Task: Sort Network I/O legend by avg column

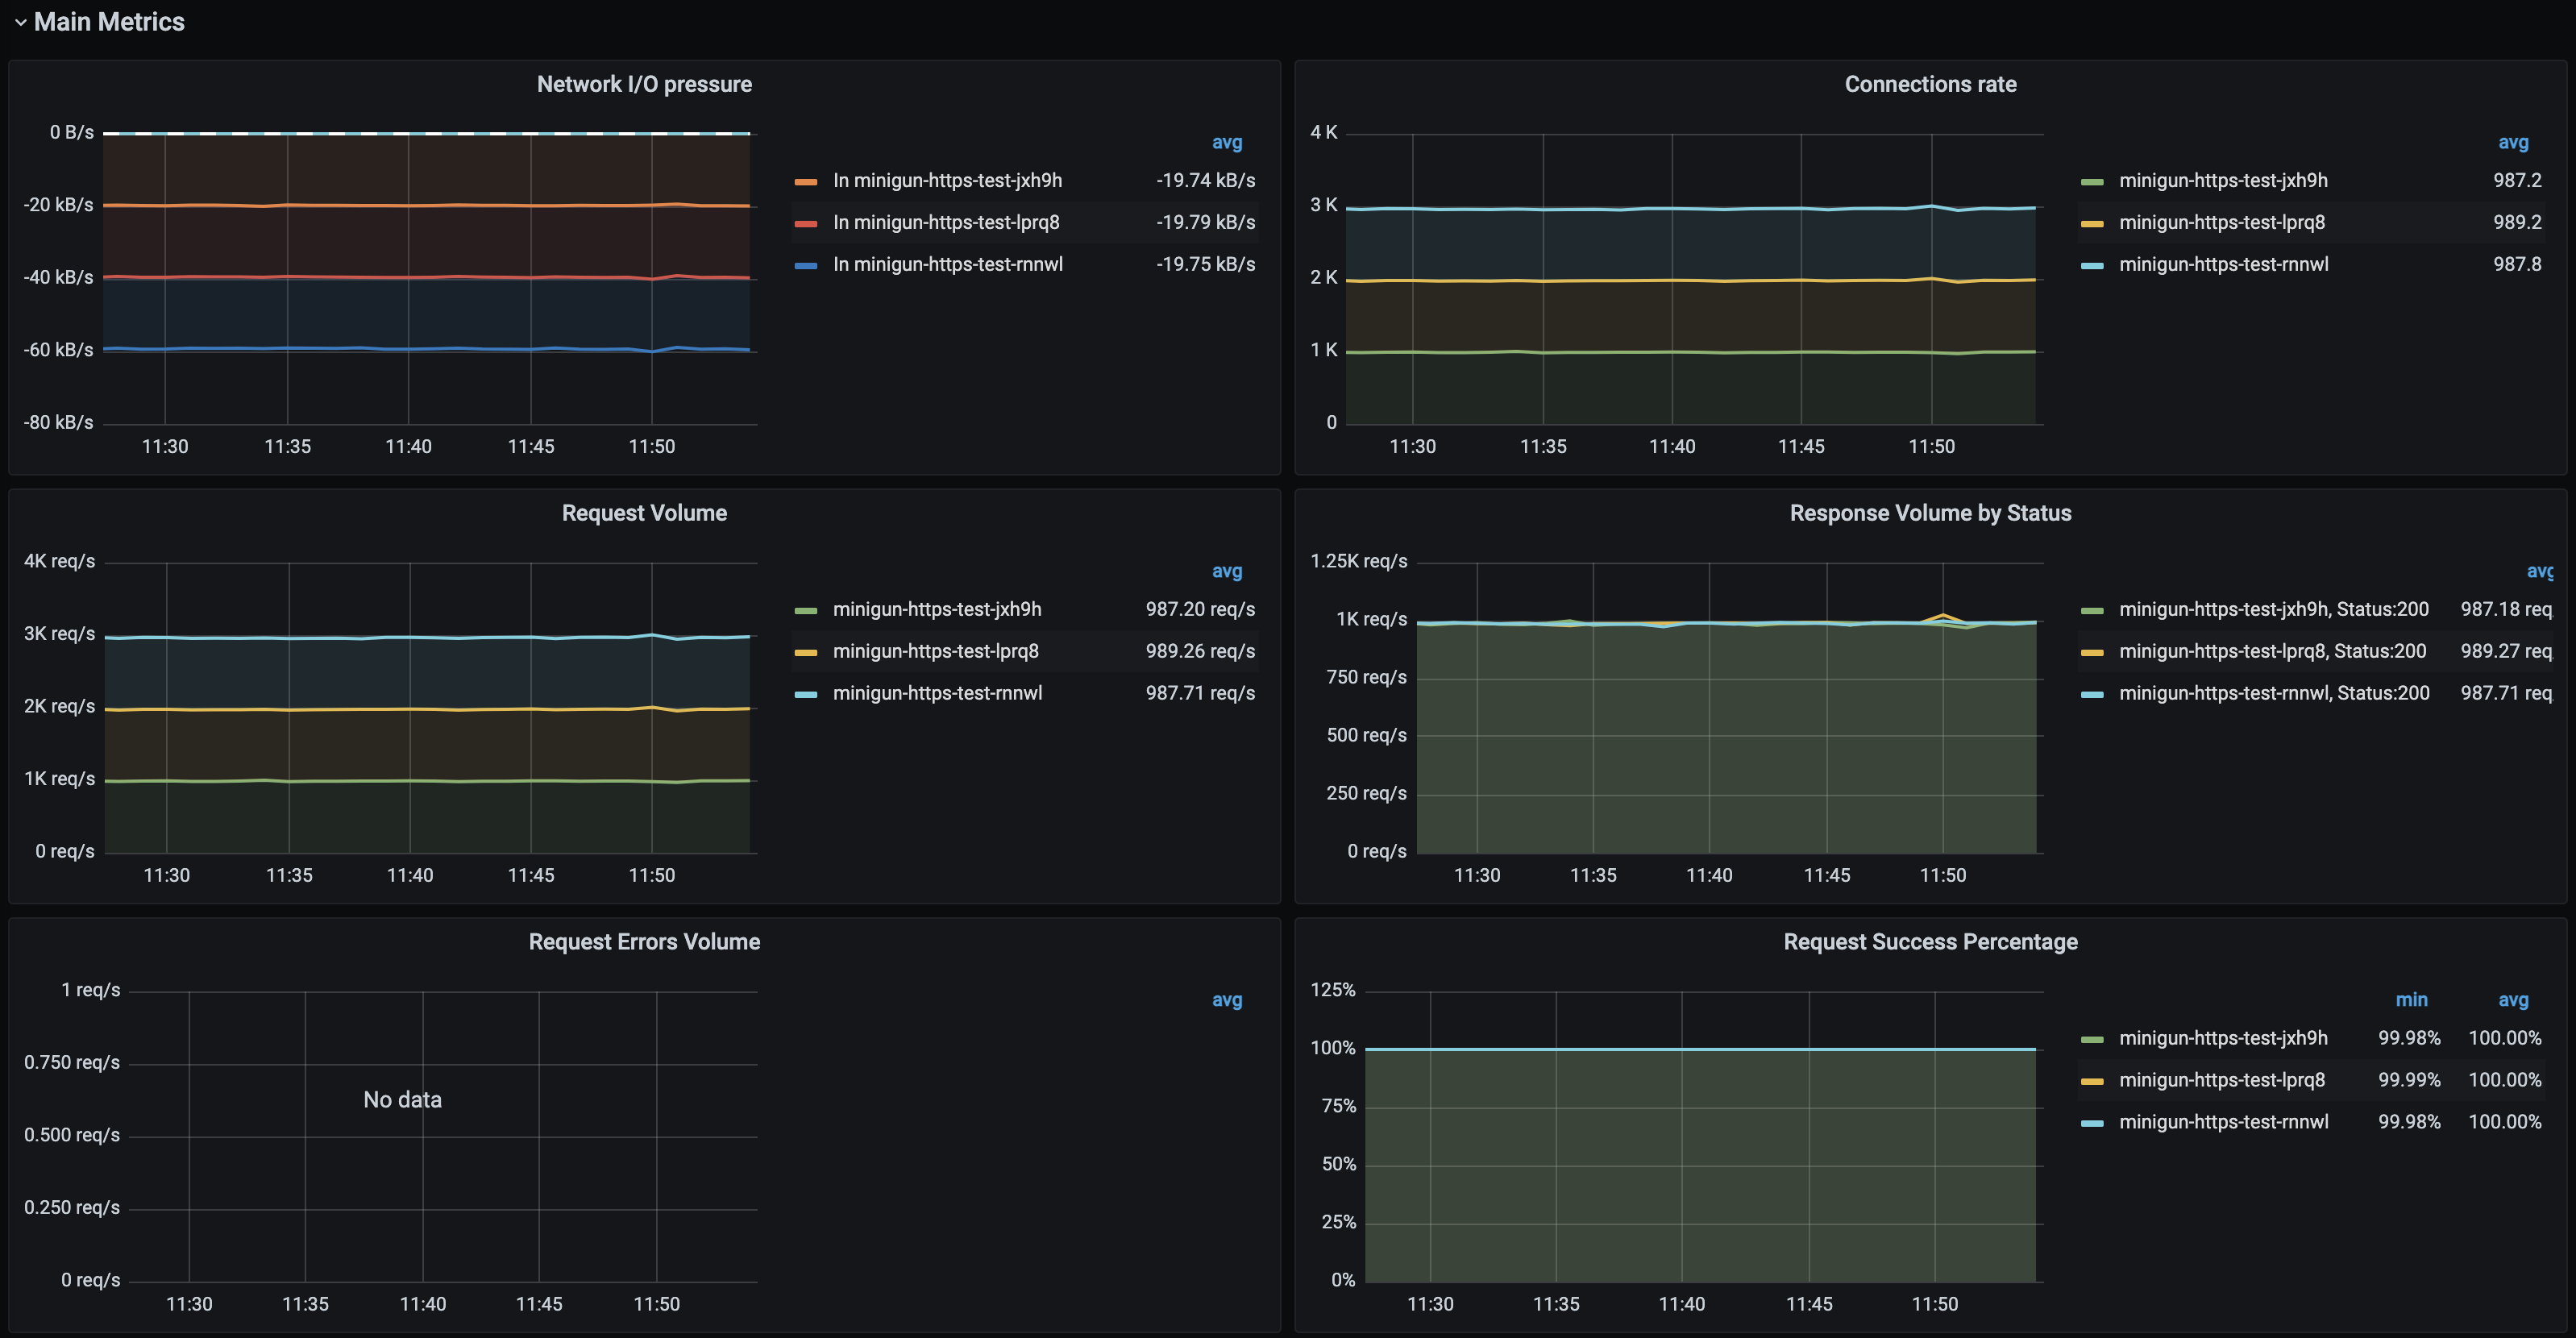Action: tap(1227, 142)
